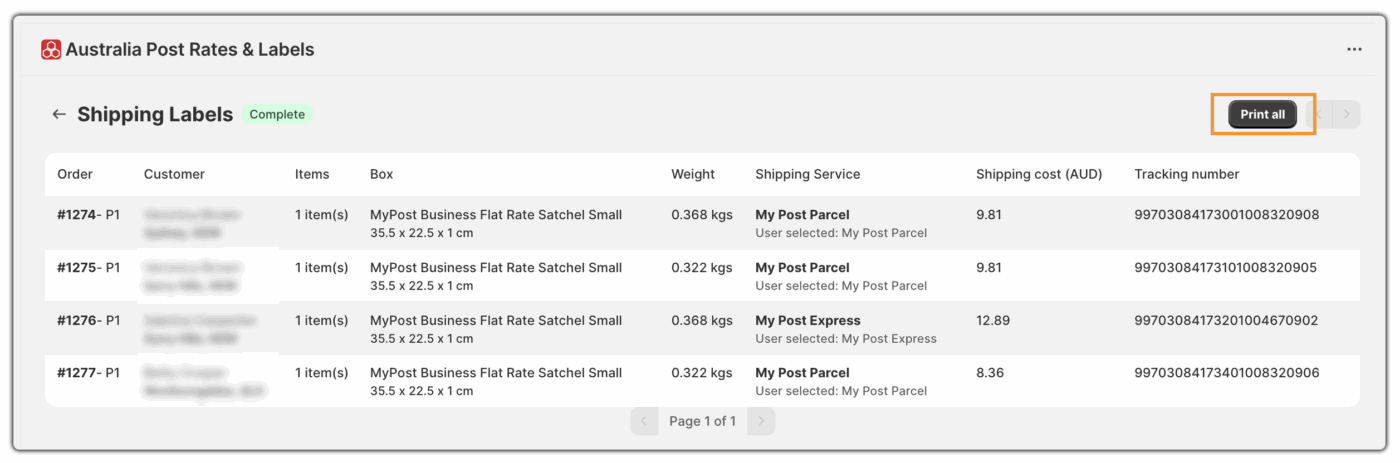
Task: Click next chevron next to Print all
Action: pyautogui.click(x=1347, y=114)
